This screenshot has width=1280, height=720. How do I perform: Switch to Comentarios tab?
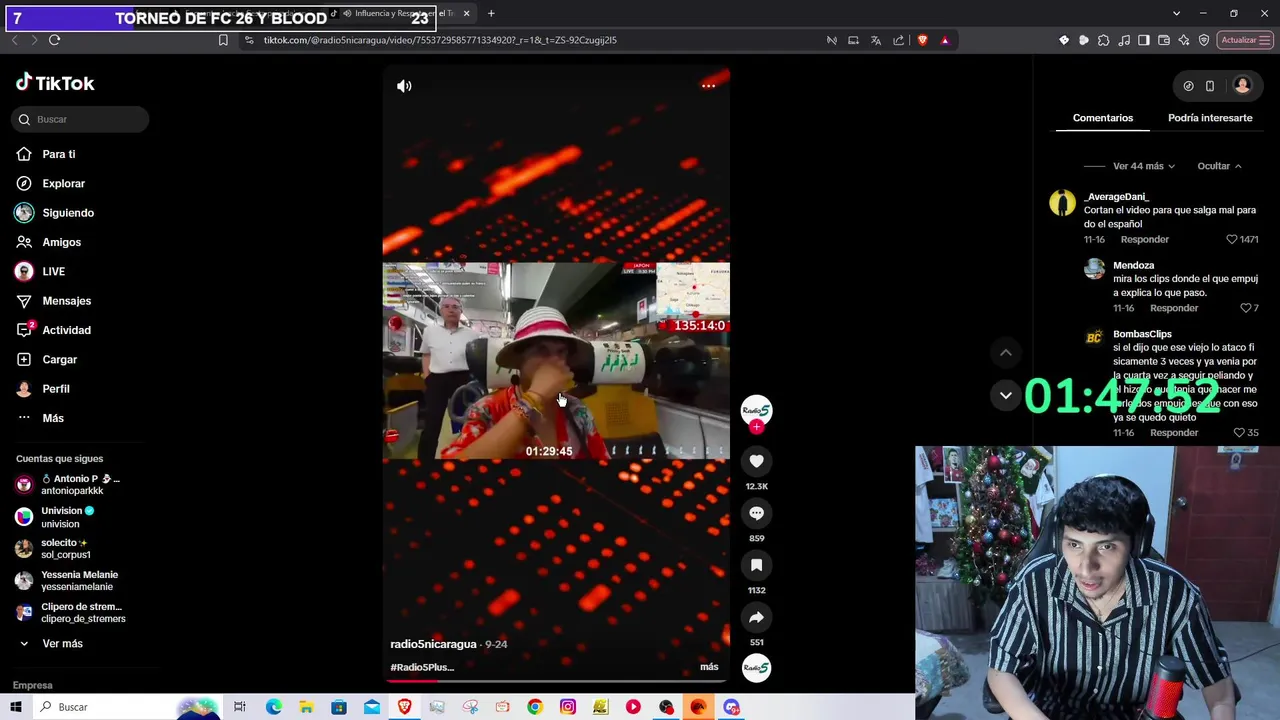[1103, 118]
